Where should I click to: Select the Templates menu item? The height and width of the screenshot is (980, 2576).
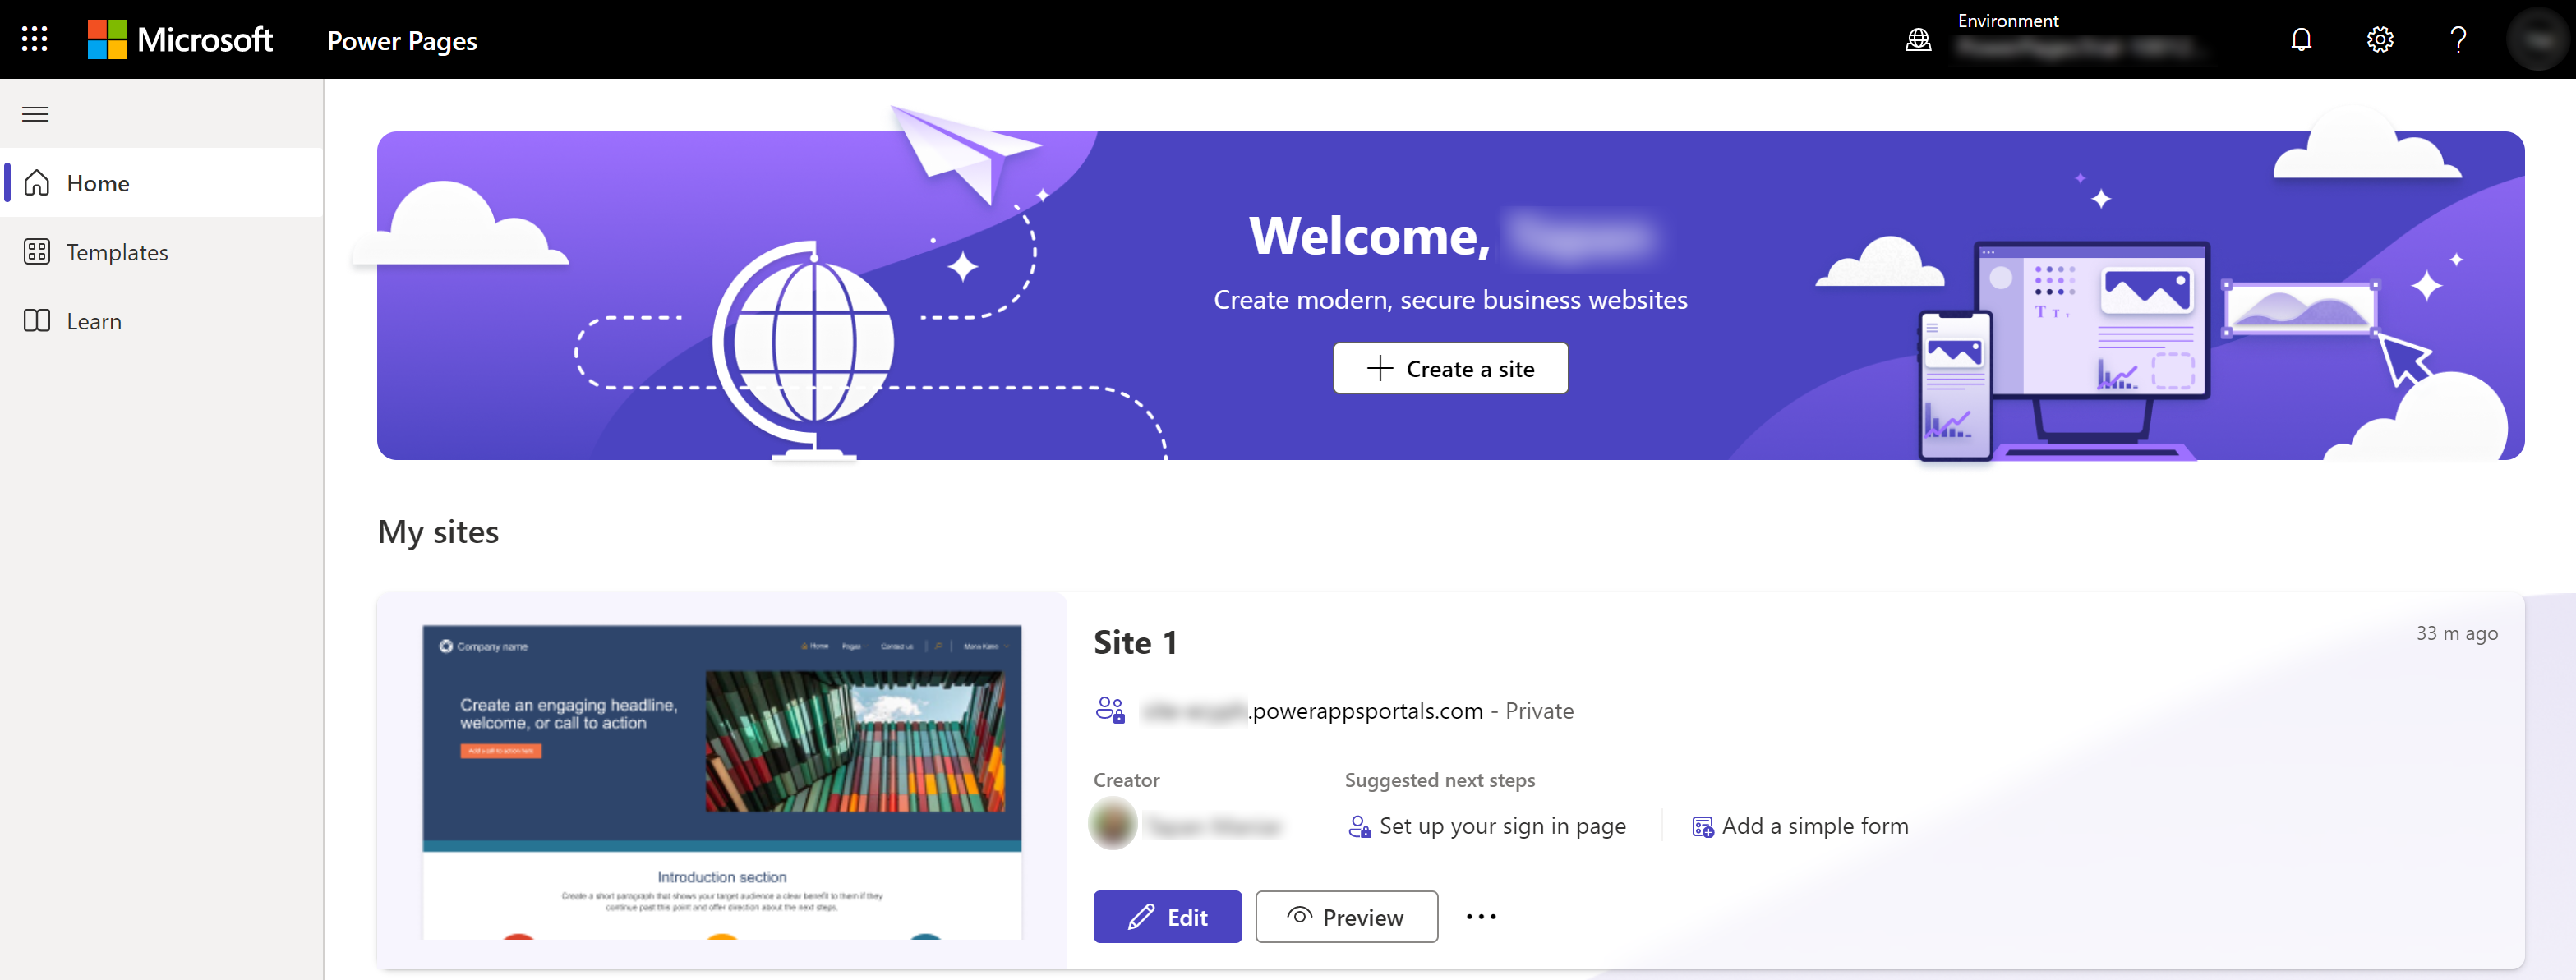[117, 251]
